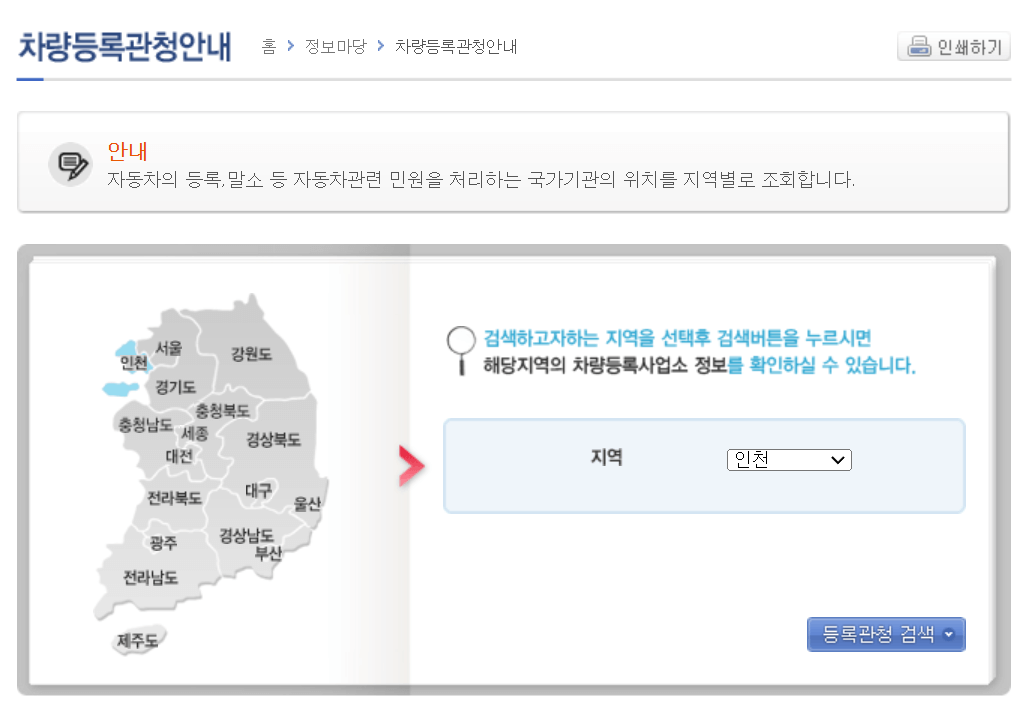Screen dimensions: 1020x709
Task: Open 정보마당 from the breadcrumb trail
Action: tap(334, 45)
